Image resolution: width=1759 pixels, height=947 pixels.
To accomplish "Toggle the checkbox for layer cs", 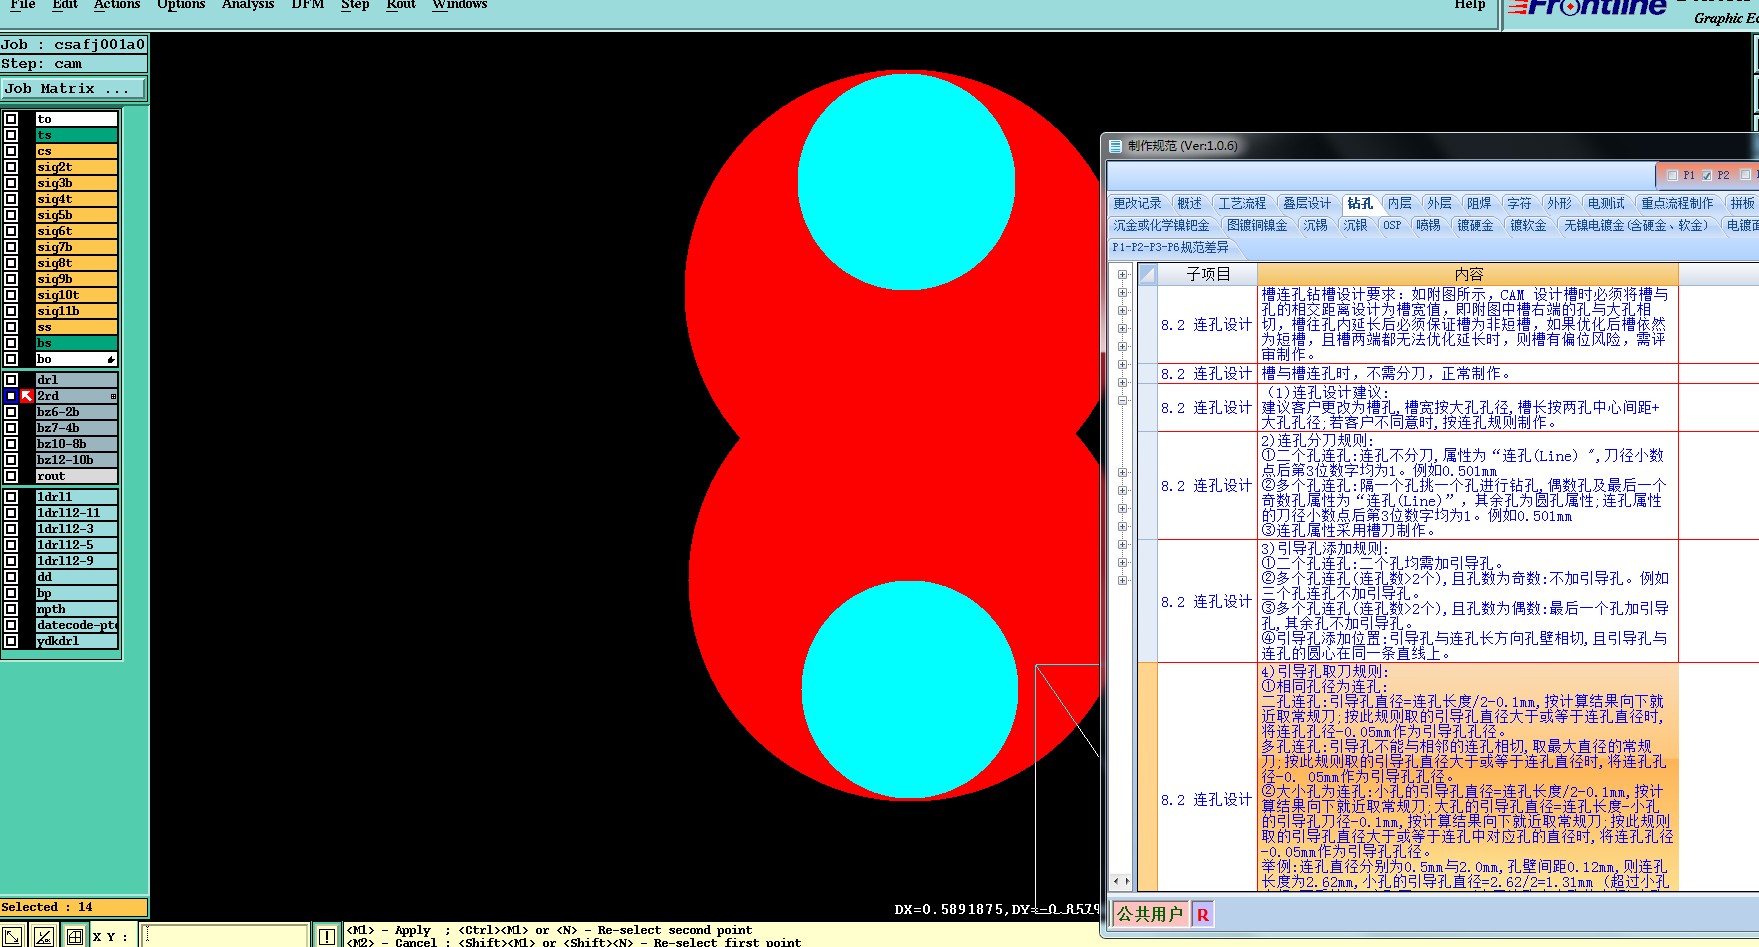I will [11, 151].
